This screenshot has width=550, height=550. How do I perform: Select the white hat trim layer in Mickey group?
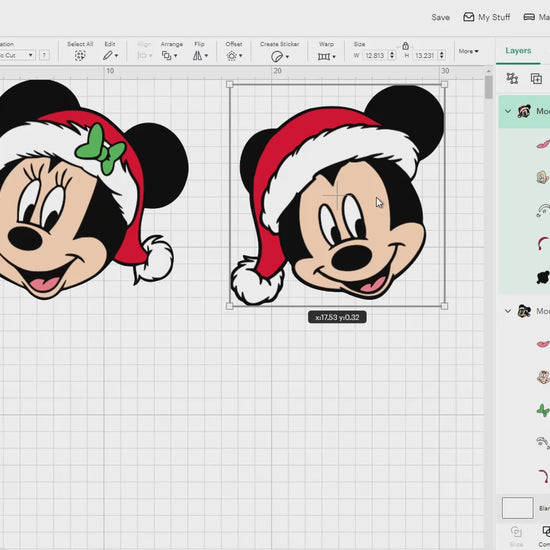(x=543, y=210)
